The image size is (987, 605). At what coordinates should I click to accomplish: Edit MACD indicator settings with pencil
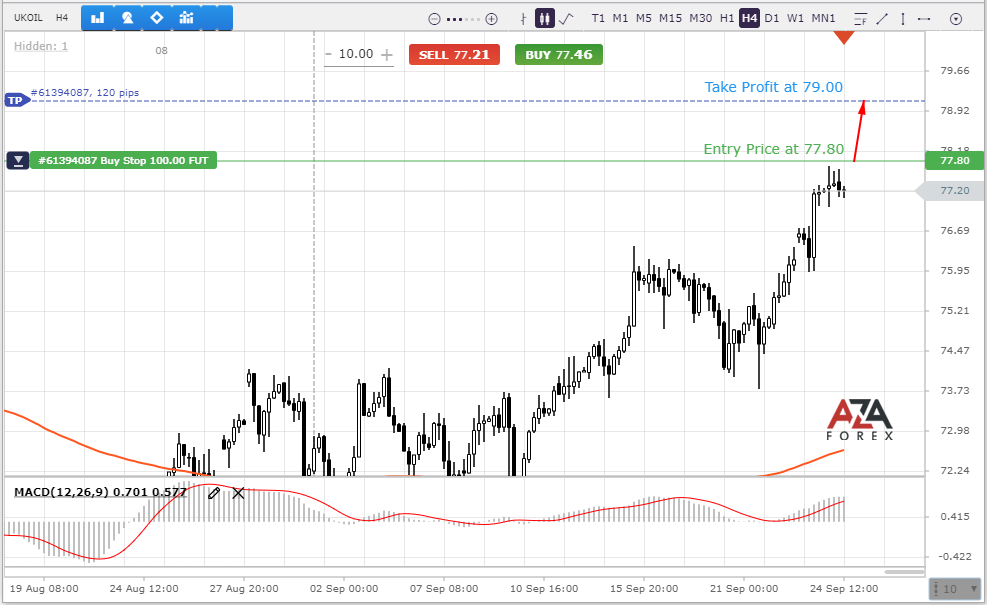pos(213,492)
